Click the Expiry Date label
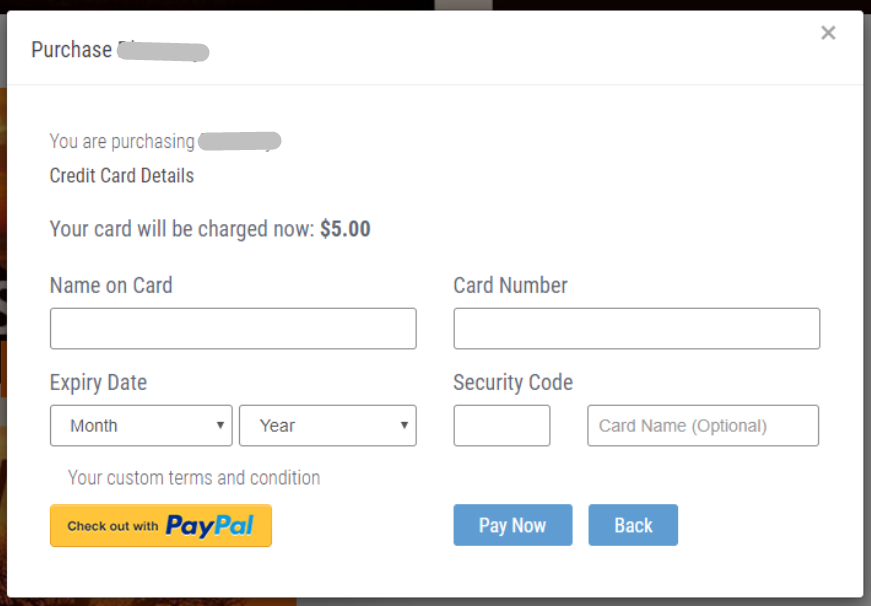The width and height of the screenshot is (871, 606). [x=98, y=383]
